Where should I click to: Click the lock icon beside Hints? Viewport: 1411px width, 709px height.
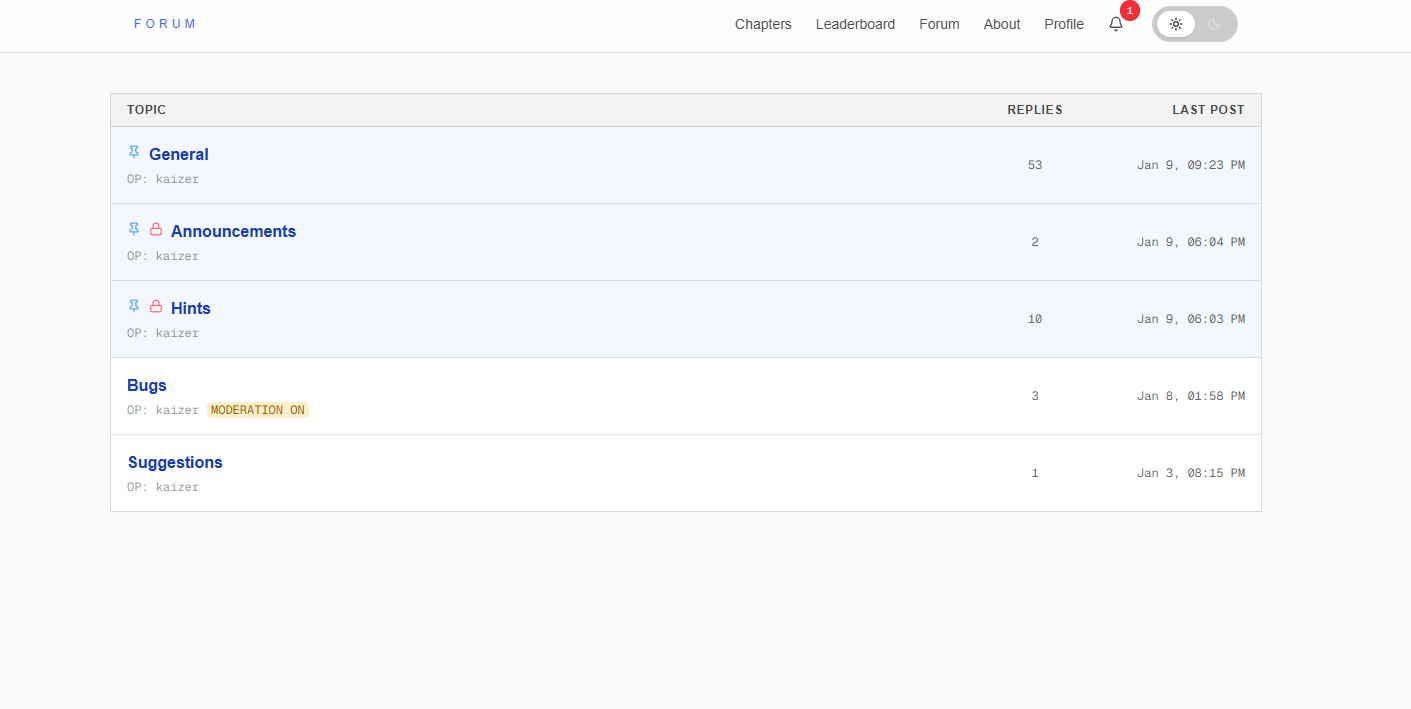tap(156, 306)
